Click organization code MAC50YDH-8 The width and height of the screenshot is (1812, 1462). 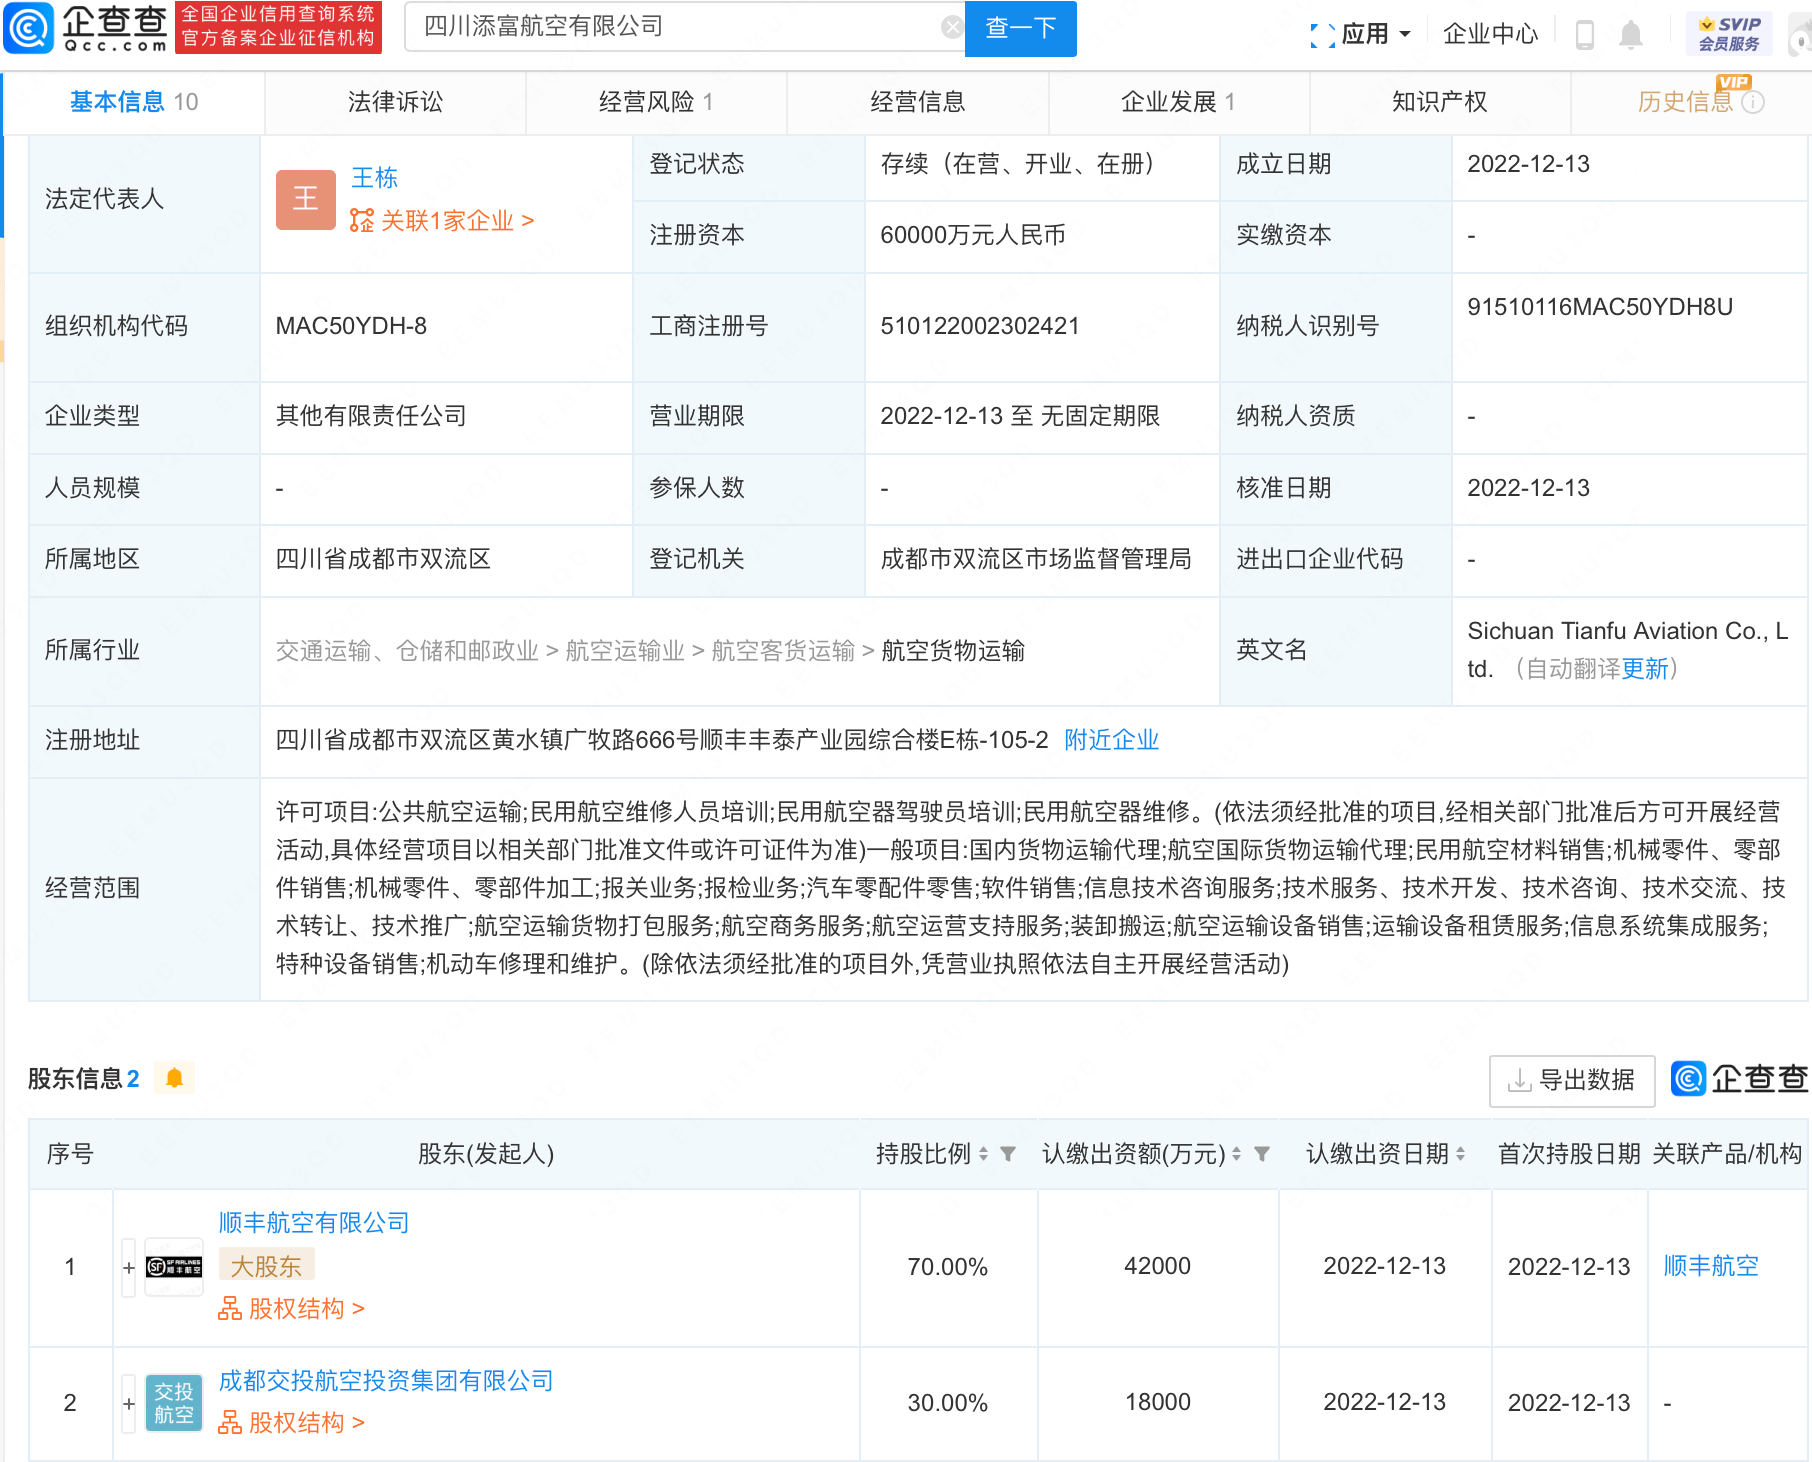(x=351, y=326)
